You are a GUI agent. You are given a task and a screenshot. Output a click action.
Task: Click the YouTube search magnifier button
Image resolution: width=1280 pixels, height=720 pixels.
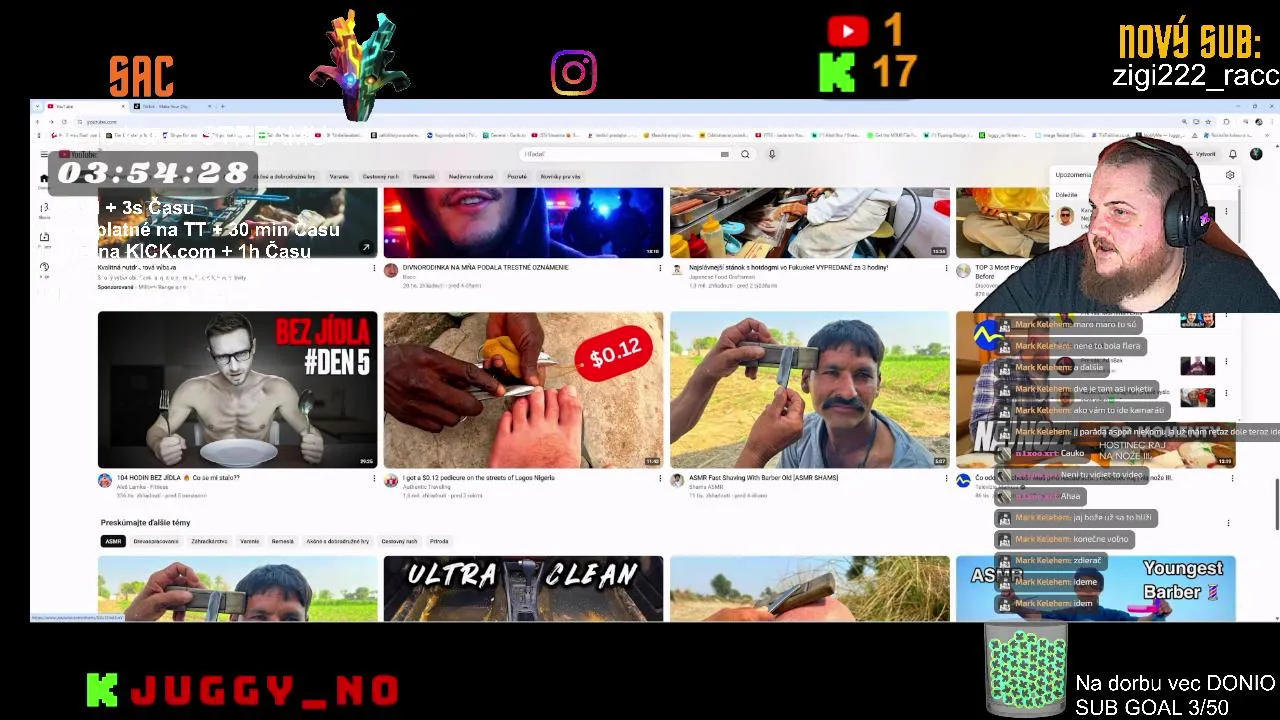point(745,154)
